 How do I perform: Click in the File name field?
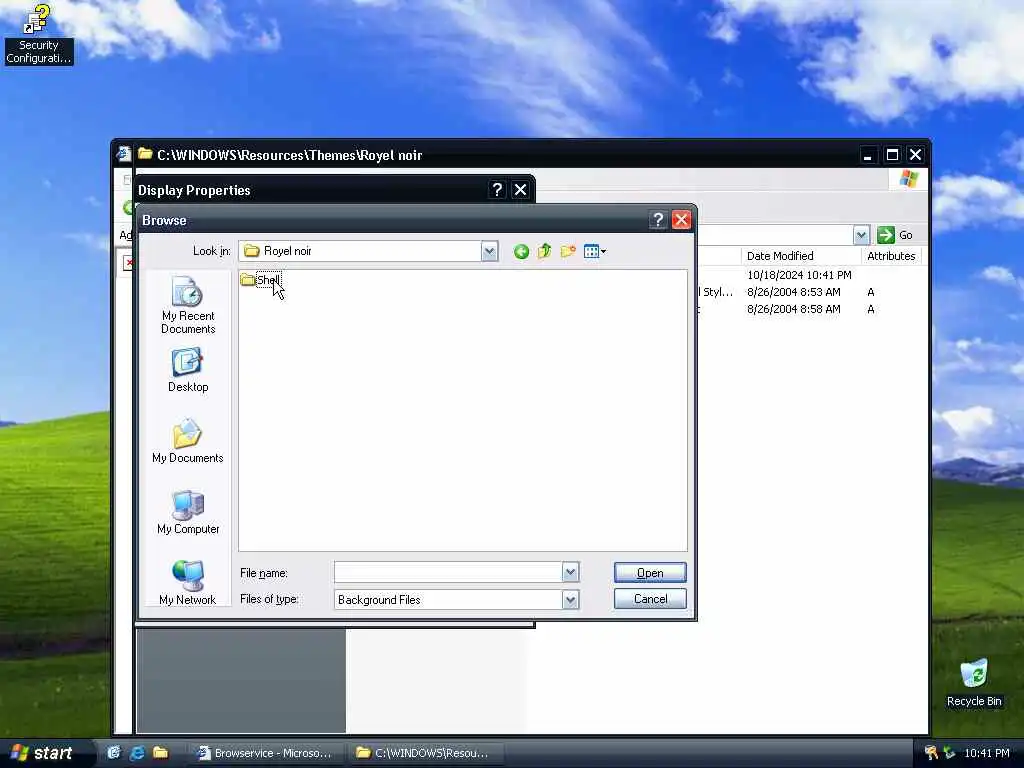tap(448, 573)
